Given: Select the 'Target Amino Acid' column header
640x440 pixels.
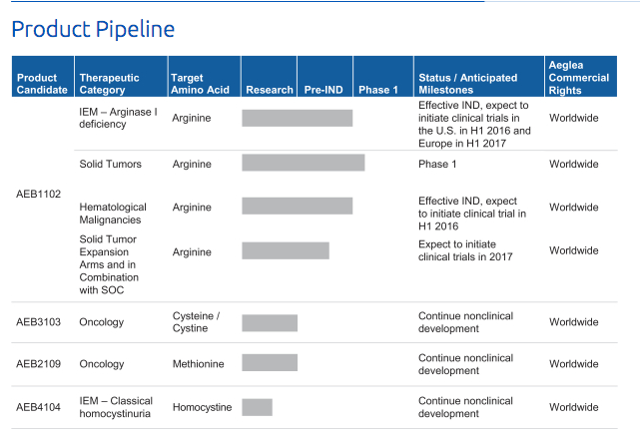Looking at the screenshot, I should click(204, 76).
